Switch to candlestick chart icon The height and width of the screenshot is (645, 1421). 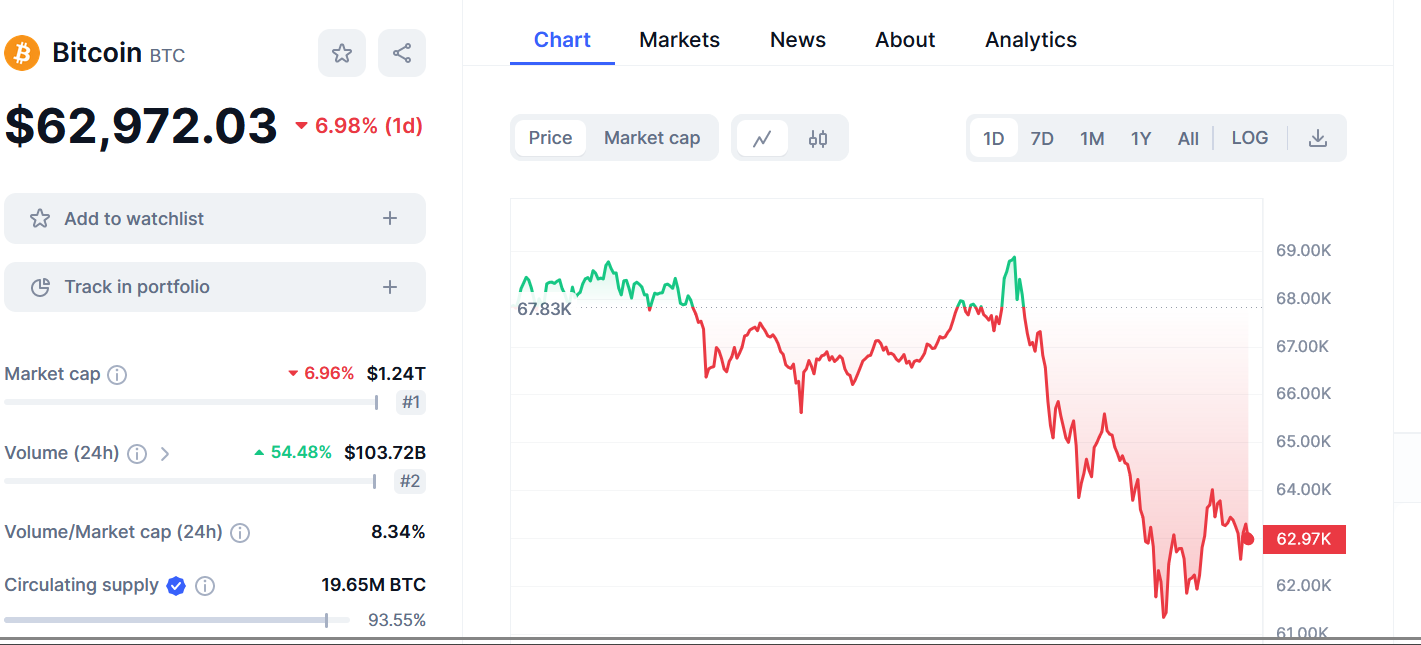tap(818, 138)
